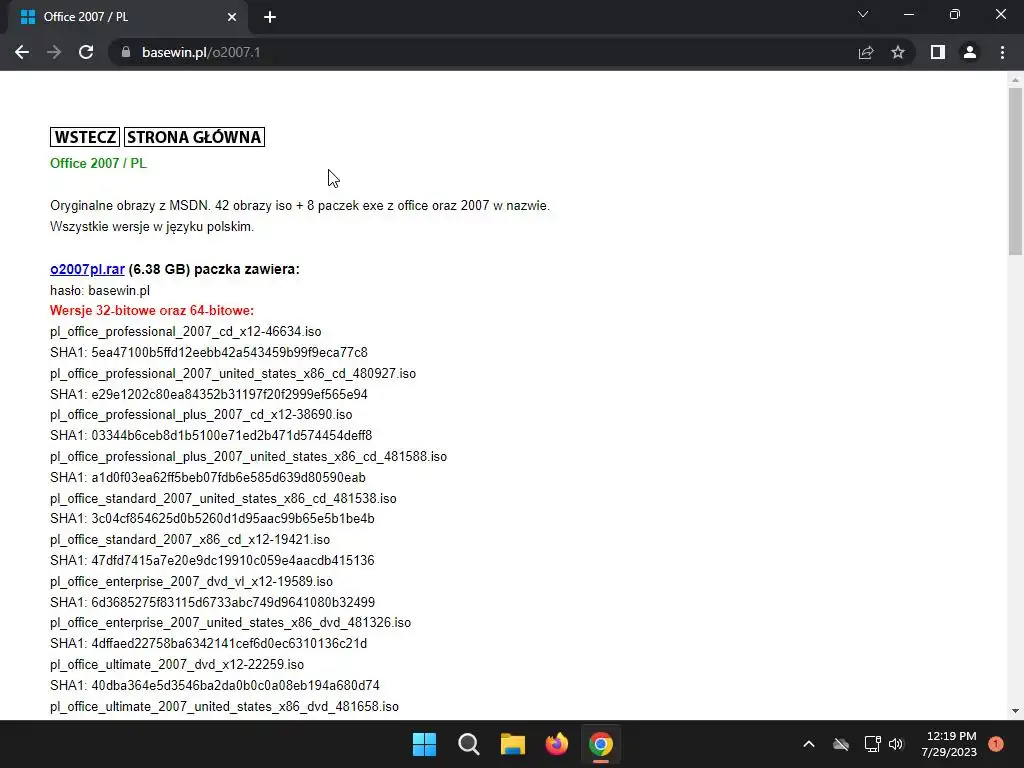The width and height of the screenshot is (1024, 768).
Task: Open the browser side panel
Action: click(938, 52)
